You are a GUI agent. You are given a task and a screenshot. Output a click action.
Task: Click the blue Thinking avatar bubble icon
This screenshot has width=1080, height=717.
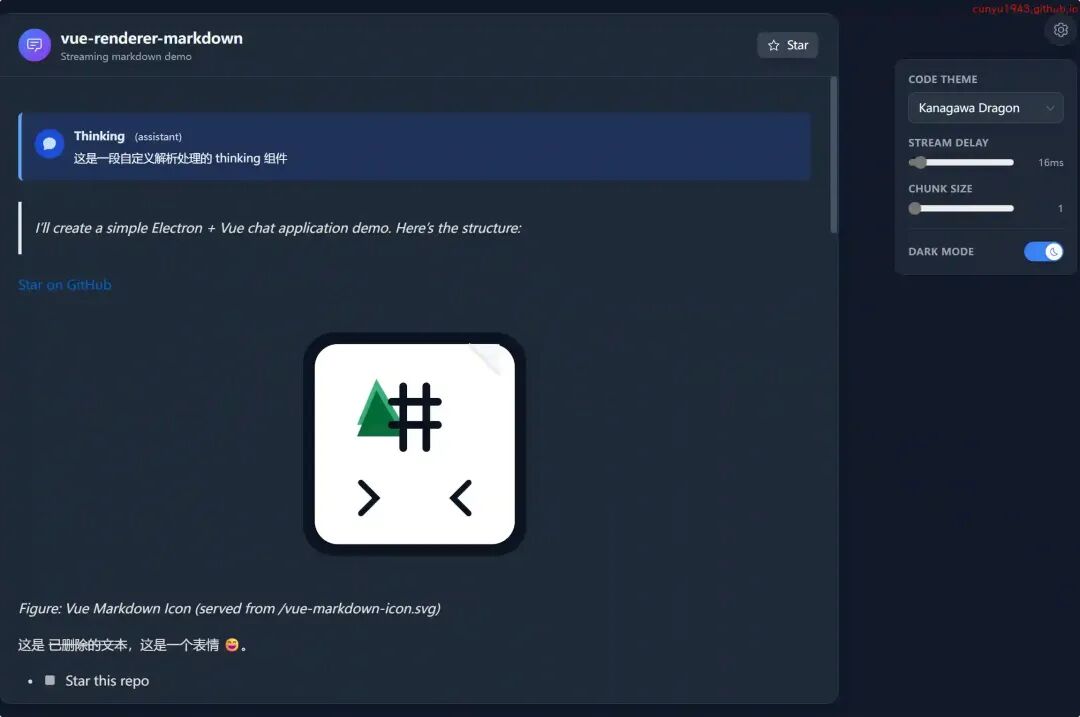(50, 144)
